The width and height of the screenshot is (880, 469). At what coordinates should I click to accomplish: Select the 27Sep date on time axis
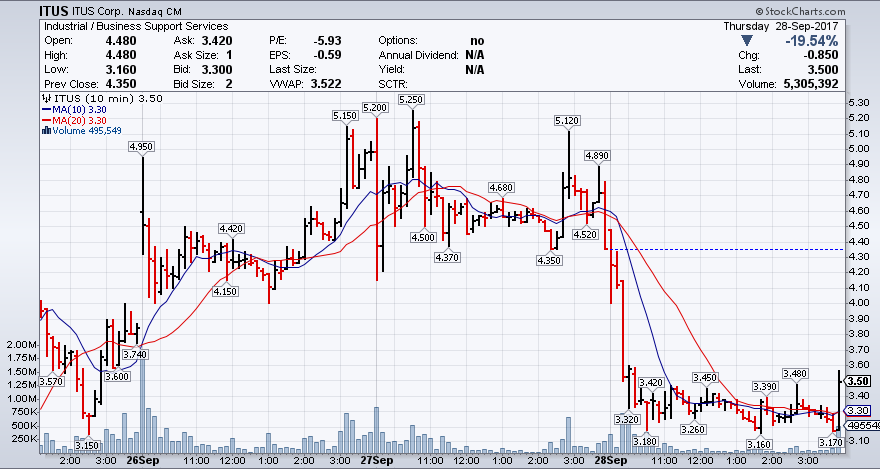[x=375, y=462]
